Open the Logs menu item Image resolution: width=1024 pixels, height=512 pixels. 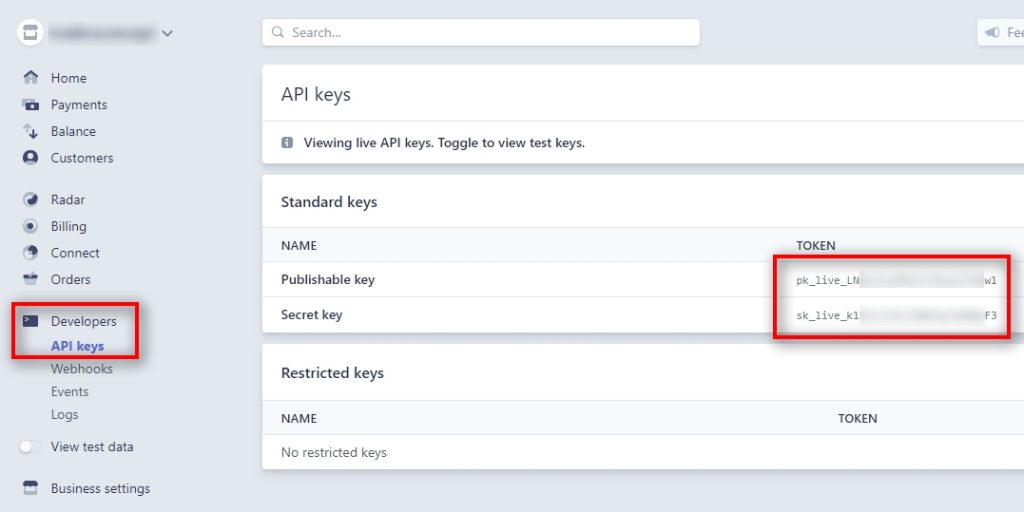tap(64, 415)
